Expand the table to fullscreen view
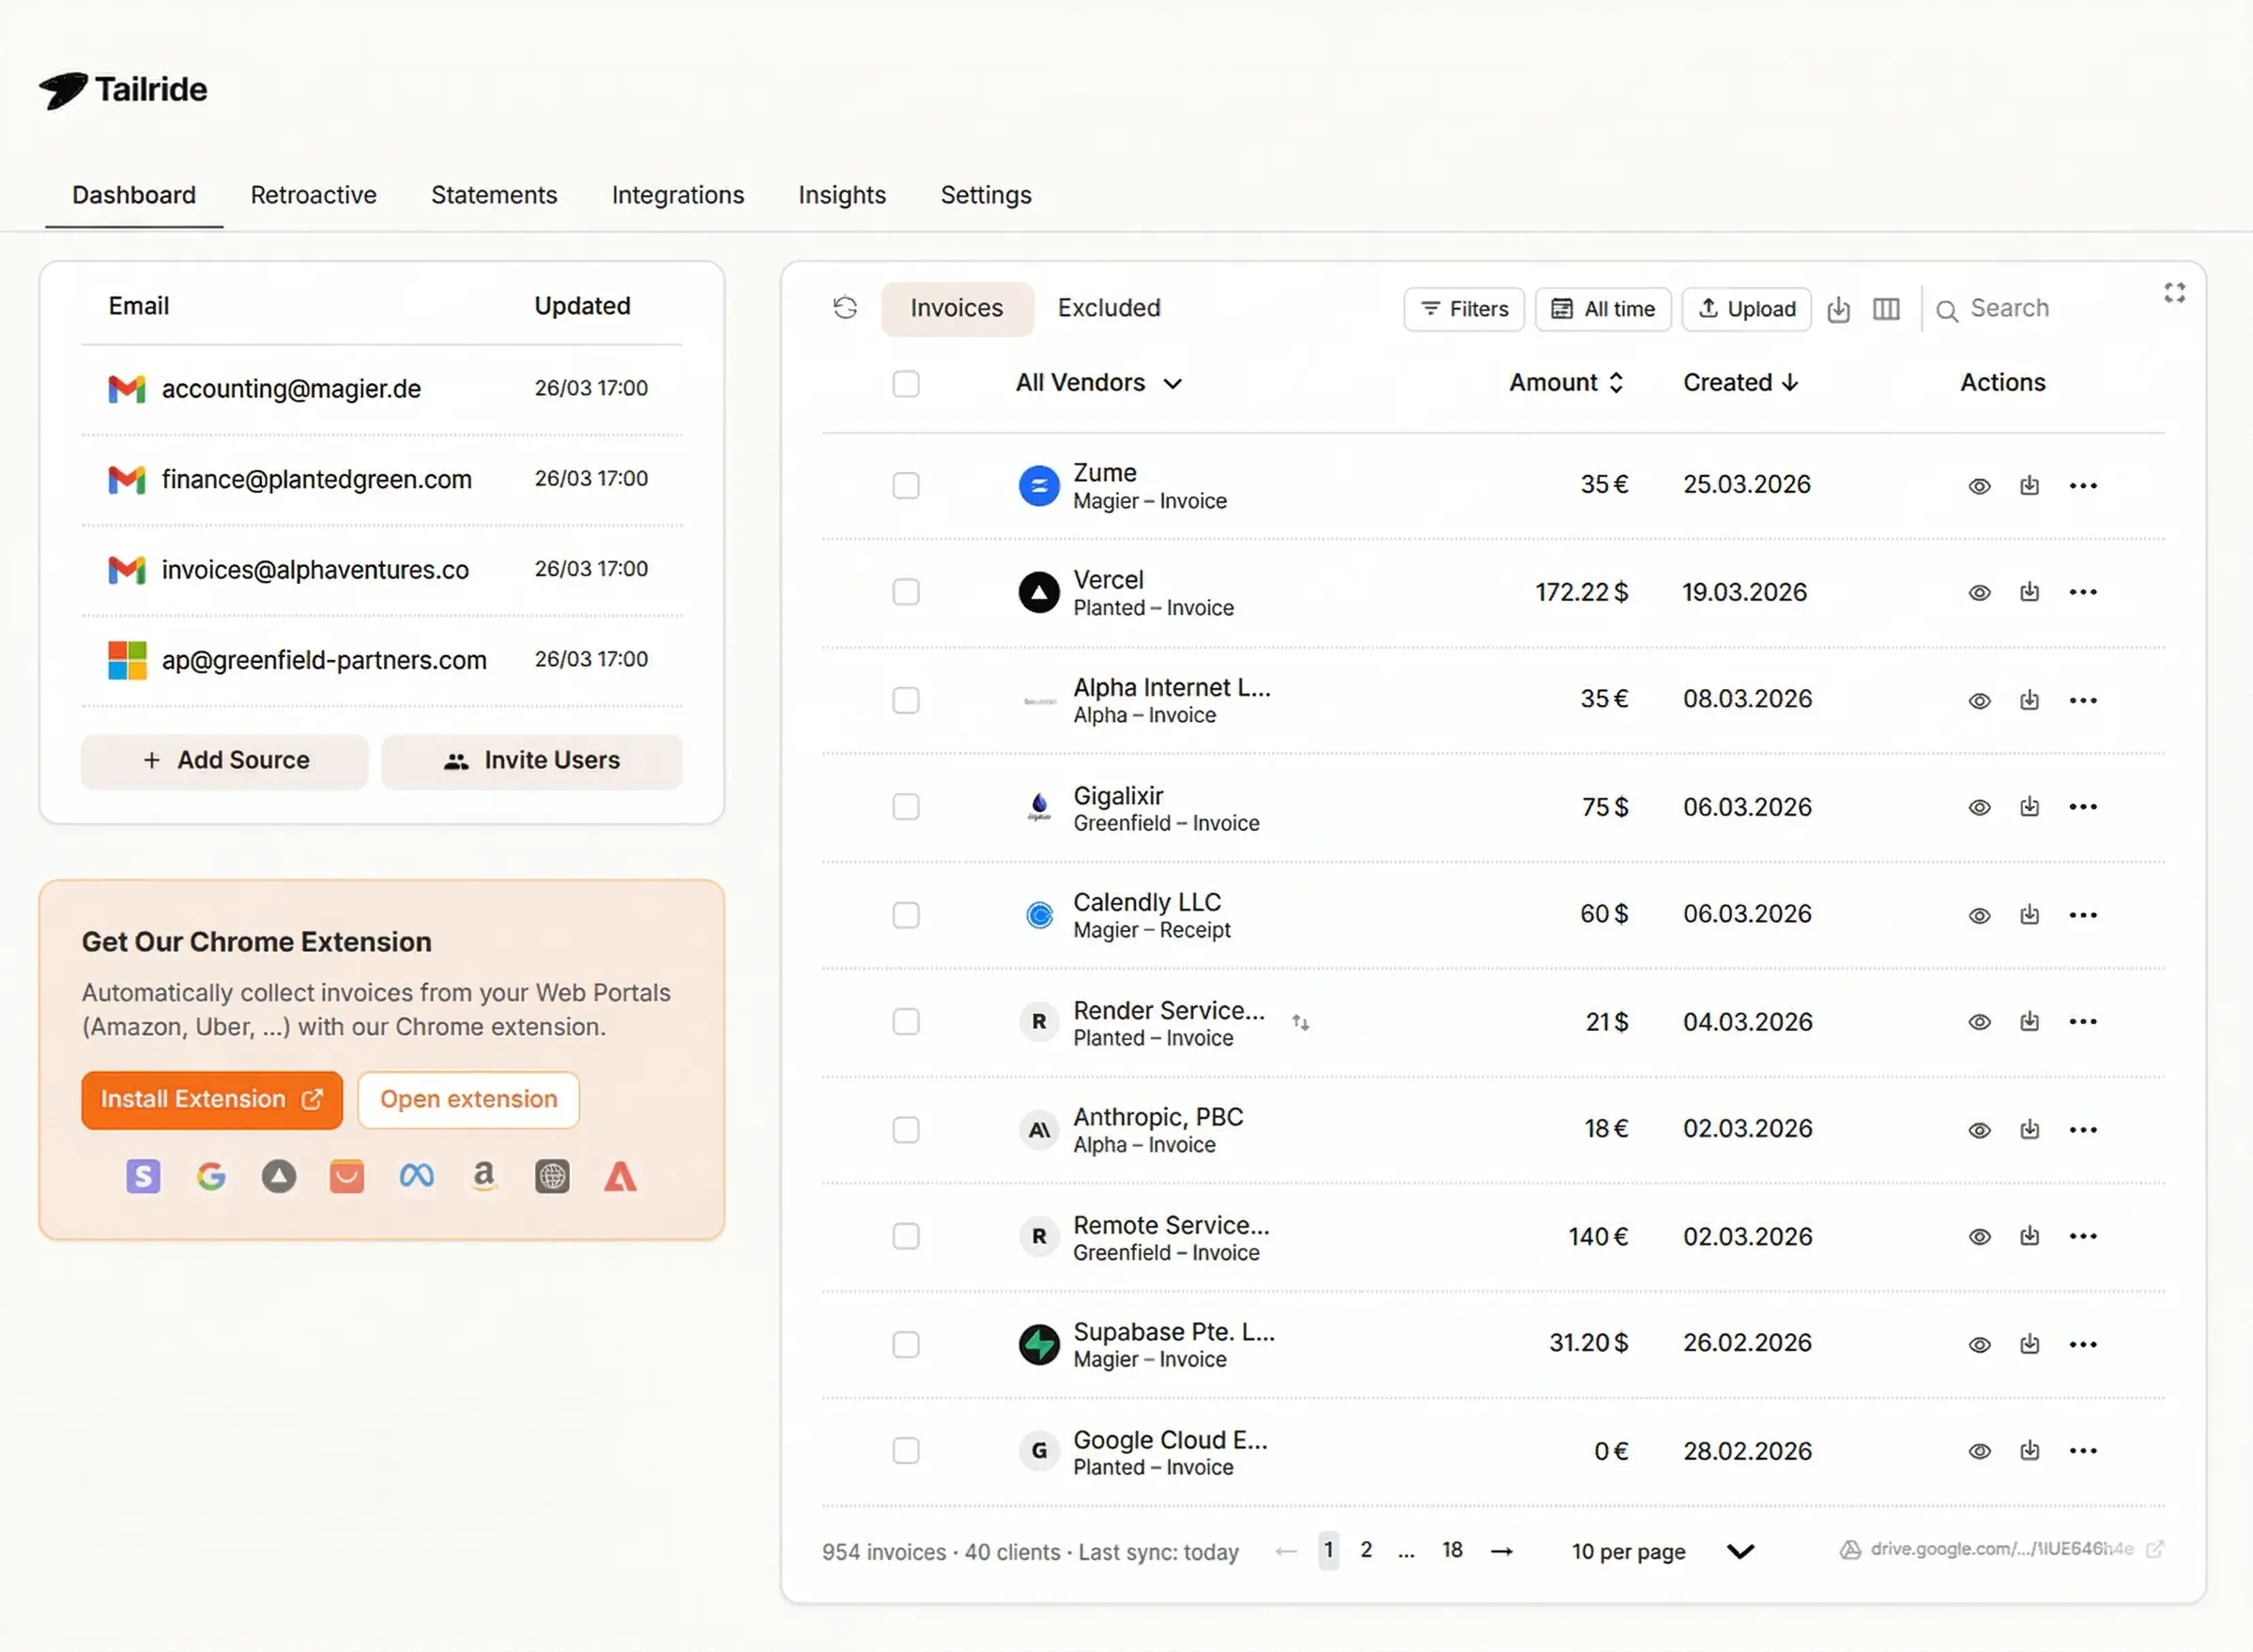 coord(2174,292)
